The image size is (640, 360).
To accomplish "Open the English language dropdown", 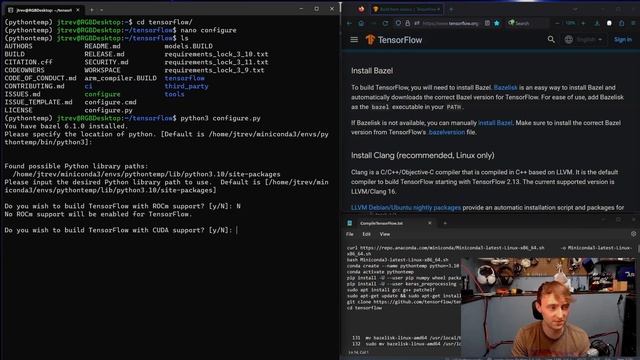I will tap(584, 40).
